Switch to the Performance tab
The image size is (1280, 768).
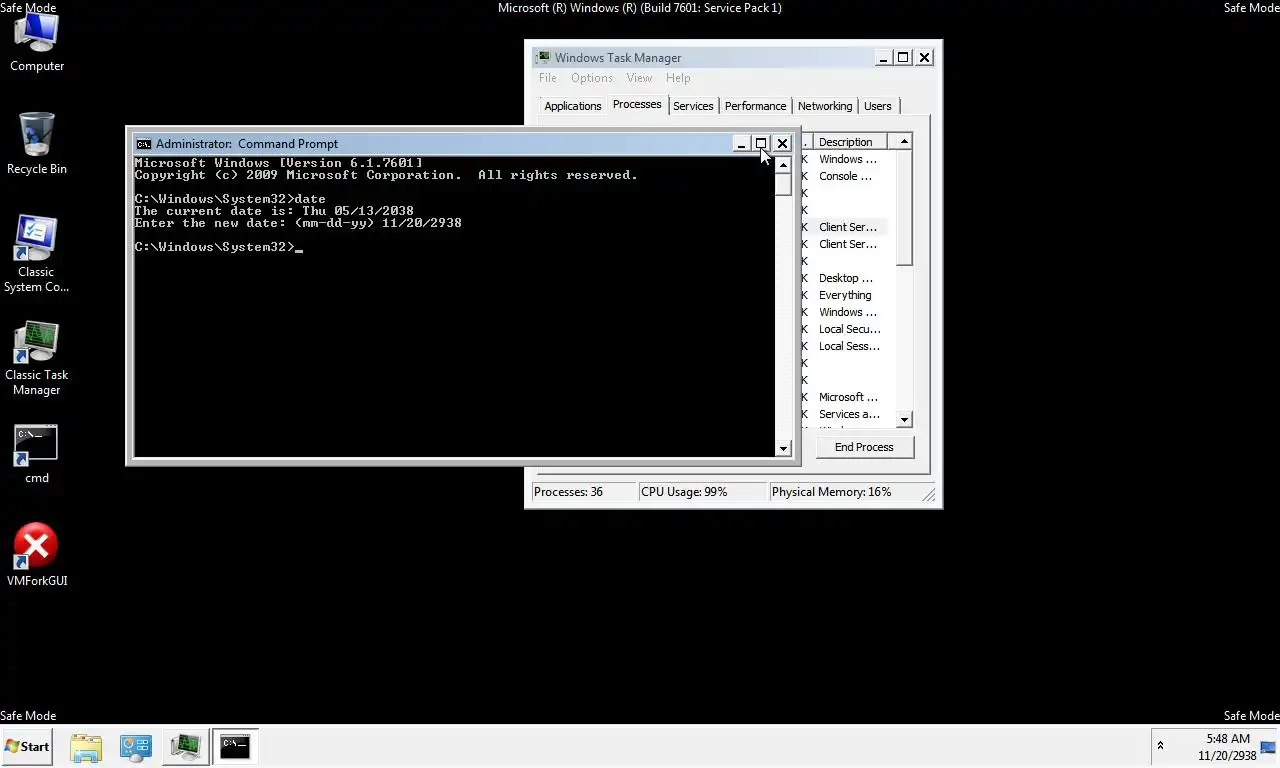click(x=755, y=106)
